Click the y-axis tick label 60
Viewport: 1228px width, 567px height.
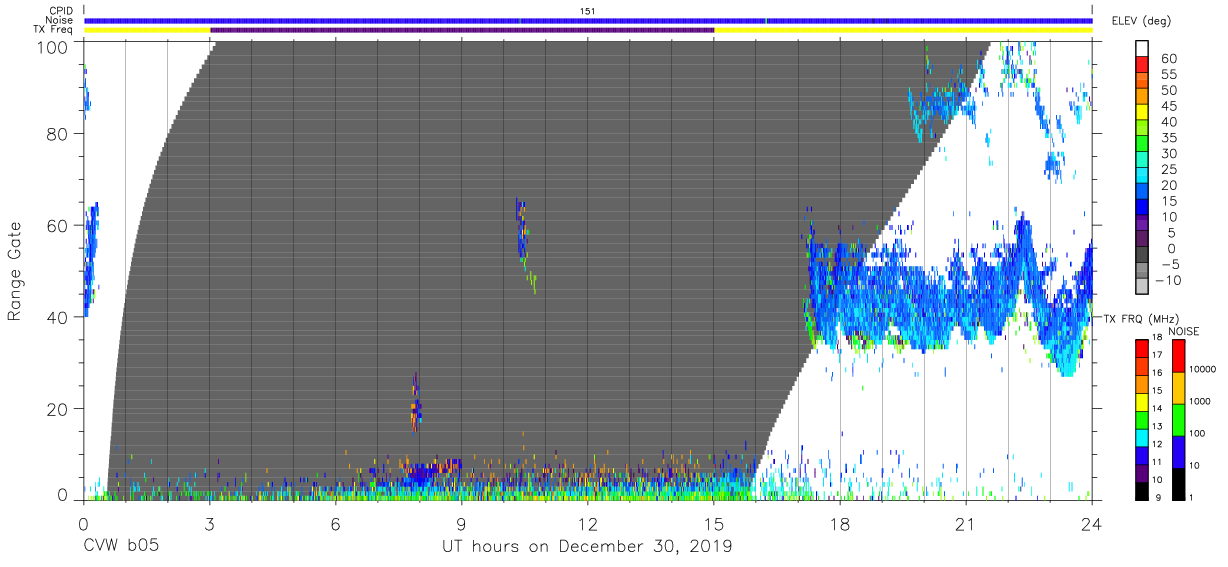[x=59, y=226]
